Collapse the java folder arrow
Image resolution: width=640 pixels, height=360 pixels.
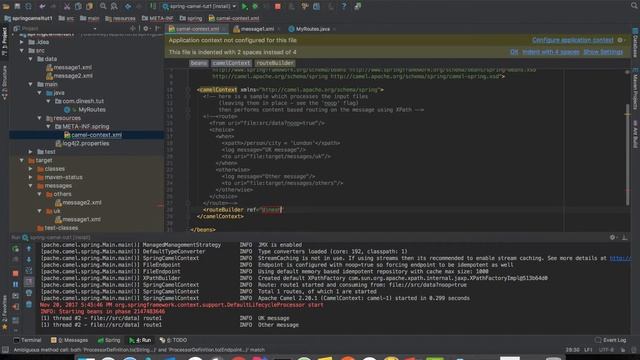pyautogui.click(x=40, y=93)
